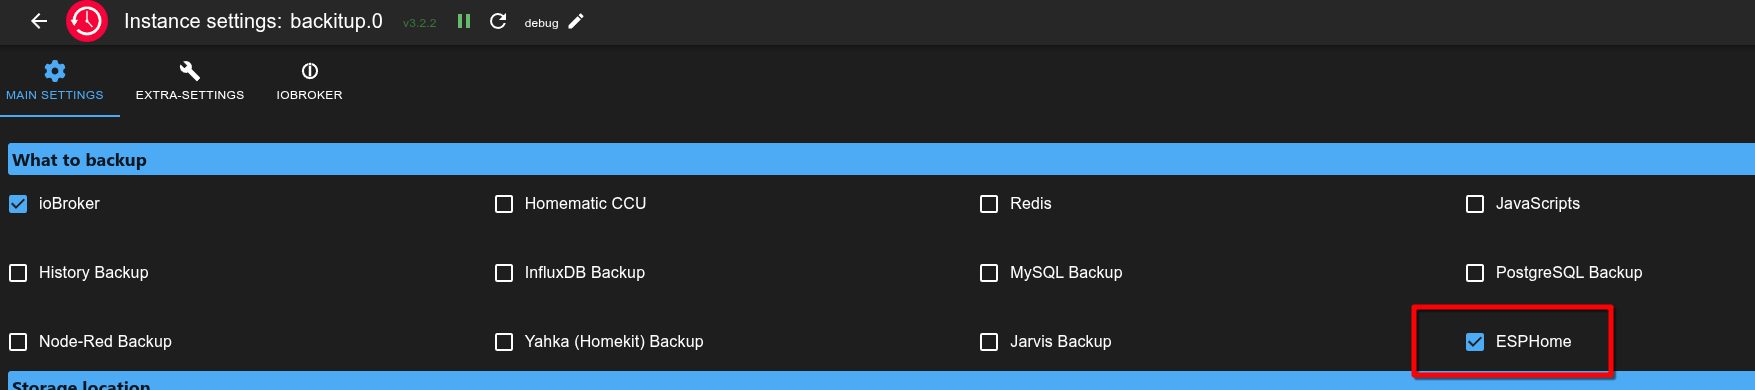Click the ioBroker tab icon
This screenshot has height=390, width=1755.
310,71
